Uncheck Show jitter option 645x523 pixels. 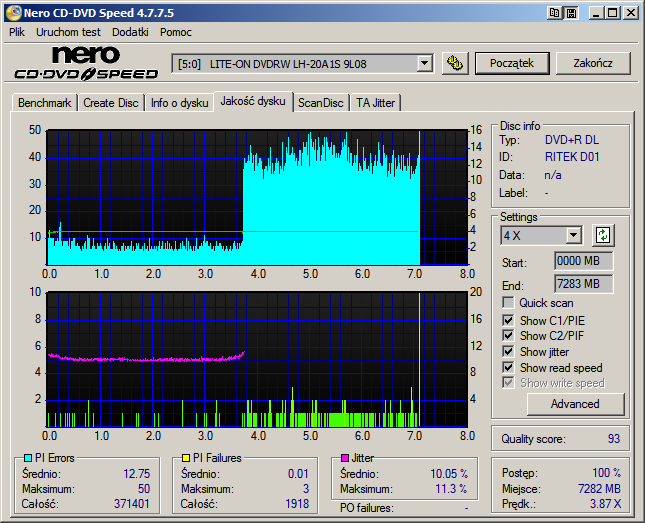coord(508,351)
